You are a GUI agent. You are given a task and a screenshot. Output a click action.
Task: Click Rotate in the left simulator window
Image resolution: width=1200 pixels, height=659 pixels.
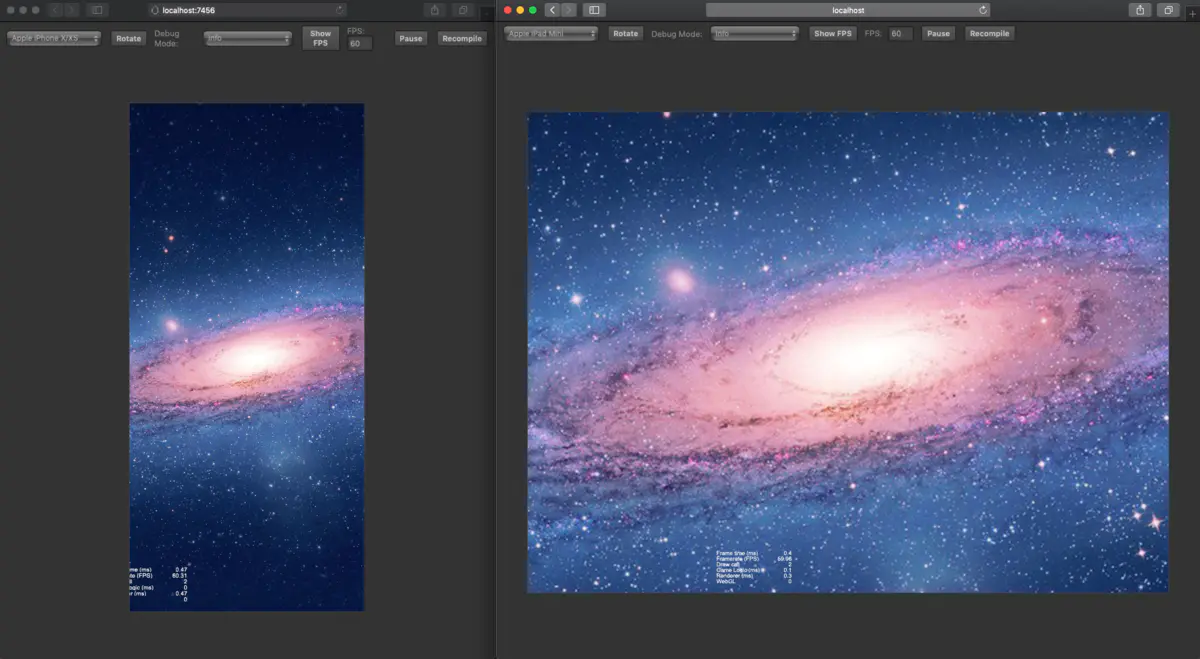click(127, 38)
